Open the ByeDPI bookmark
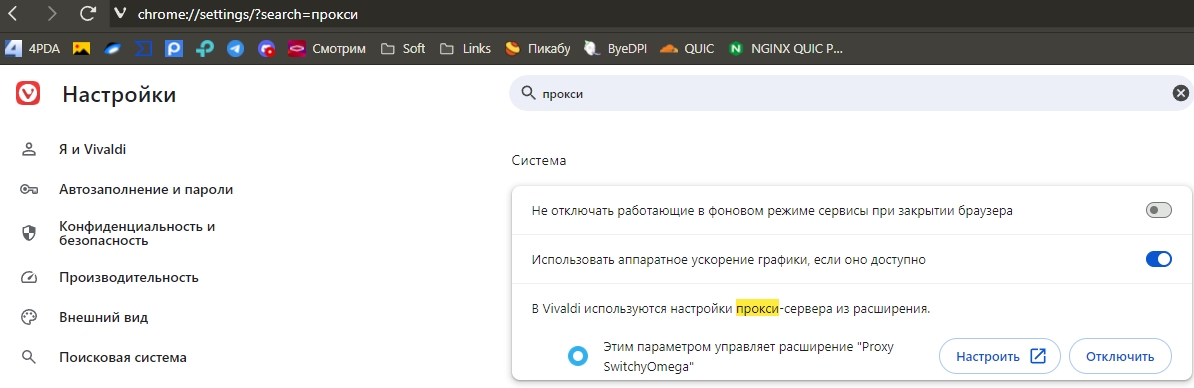 [x=615, y=49]
